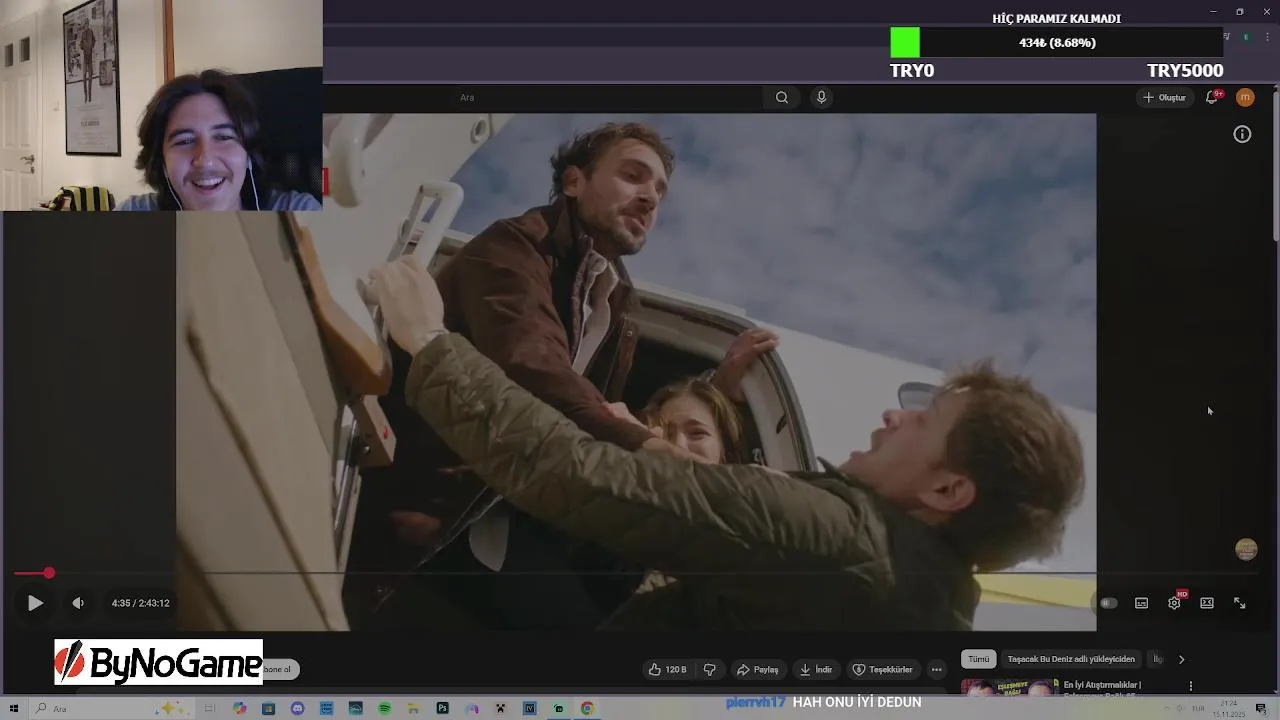Screen dimensions: 1280x720
Task: Open Windows notification center icon
Action: click(1261, 708)
